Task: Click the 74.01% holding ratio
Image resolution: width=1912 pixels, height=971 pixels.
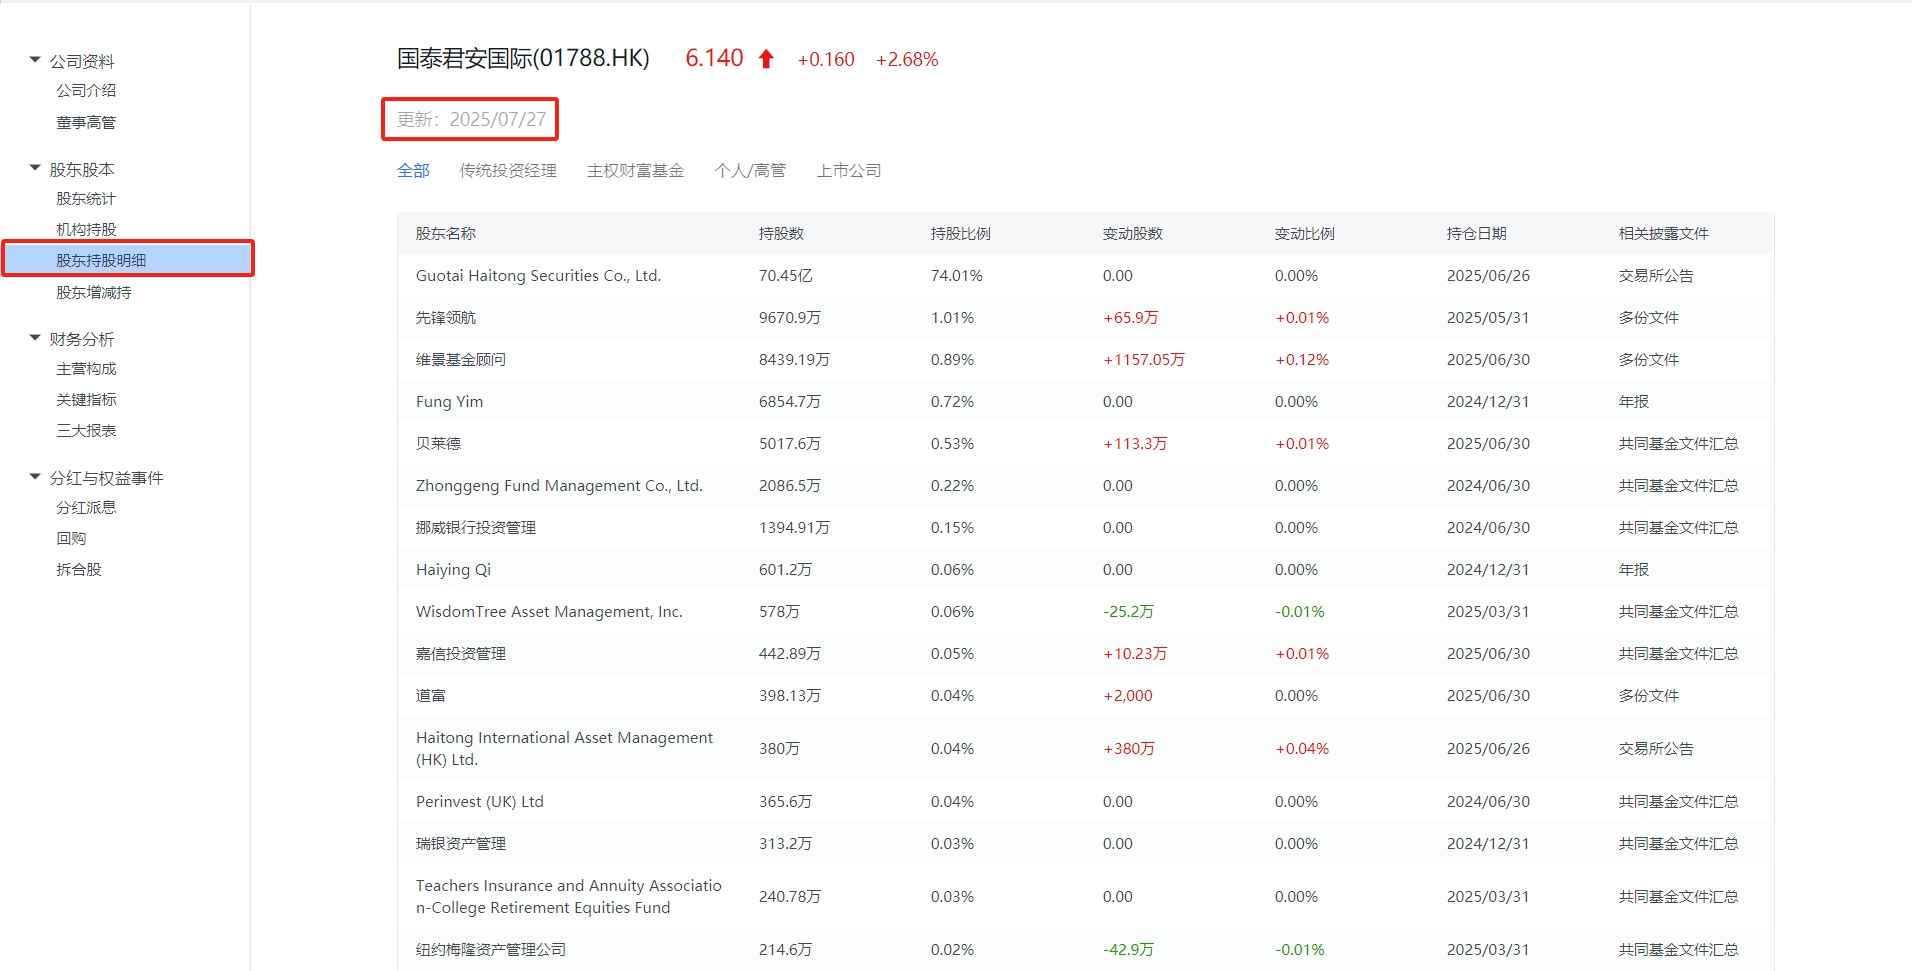Action: pos(956,275)
